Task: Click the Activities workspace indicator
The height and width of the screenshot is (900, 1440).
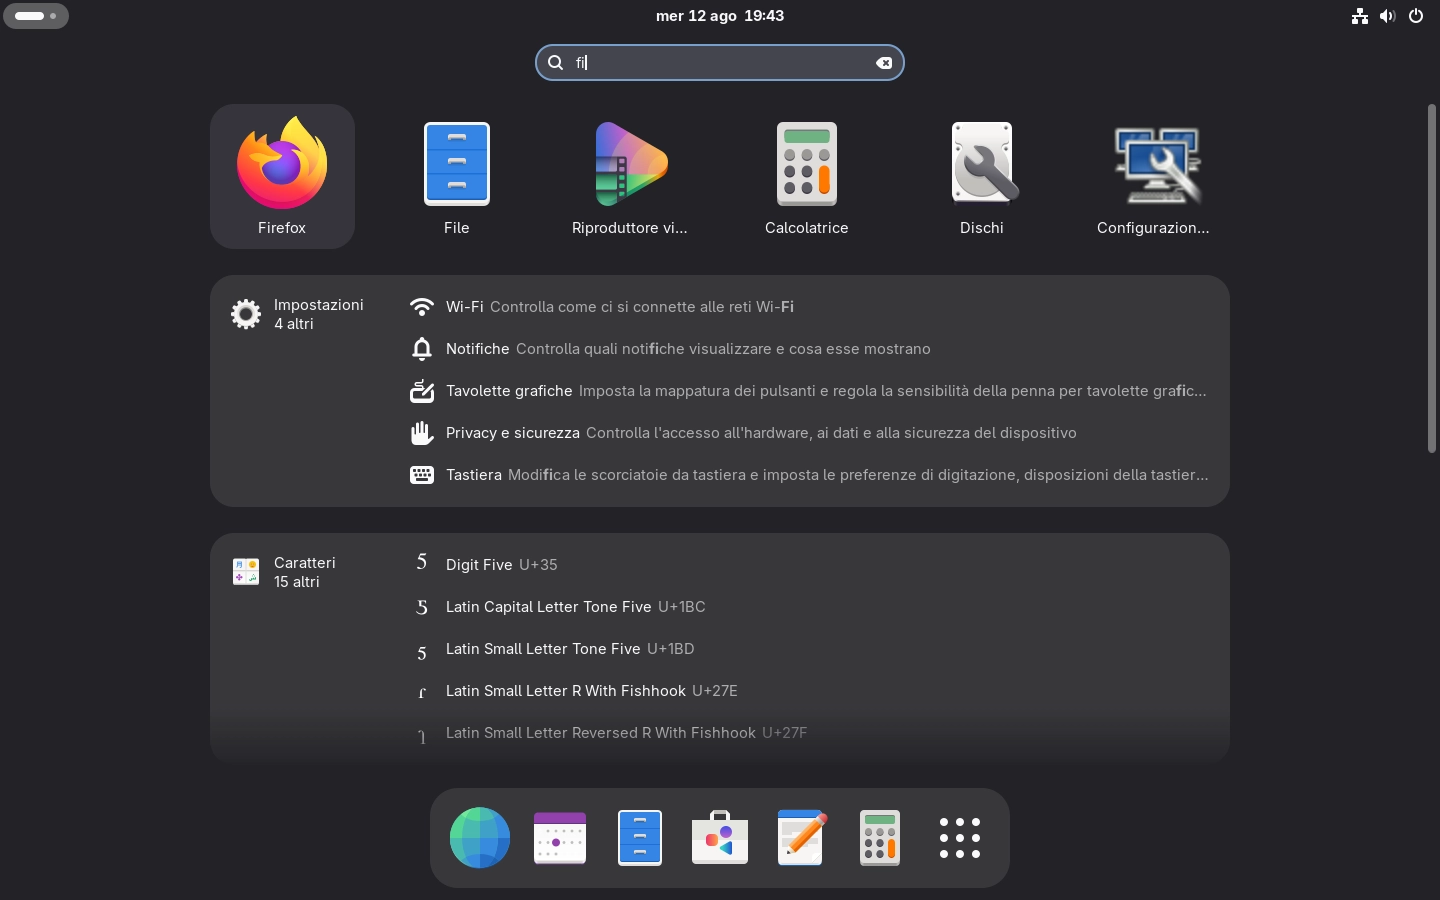Action: coord(36,16)
